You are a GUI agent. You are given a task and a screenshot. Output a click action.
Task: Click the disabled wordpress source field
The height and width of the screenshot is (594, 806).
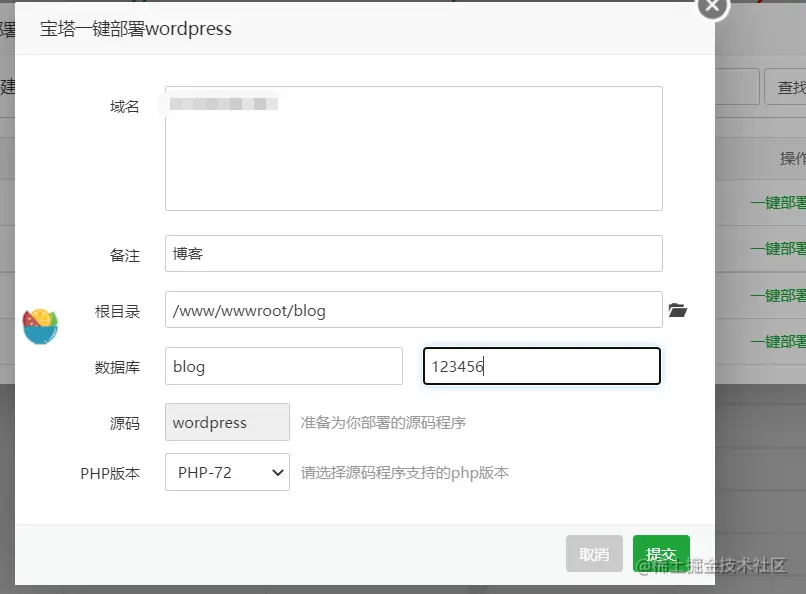(227, 422)
